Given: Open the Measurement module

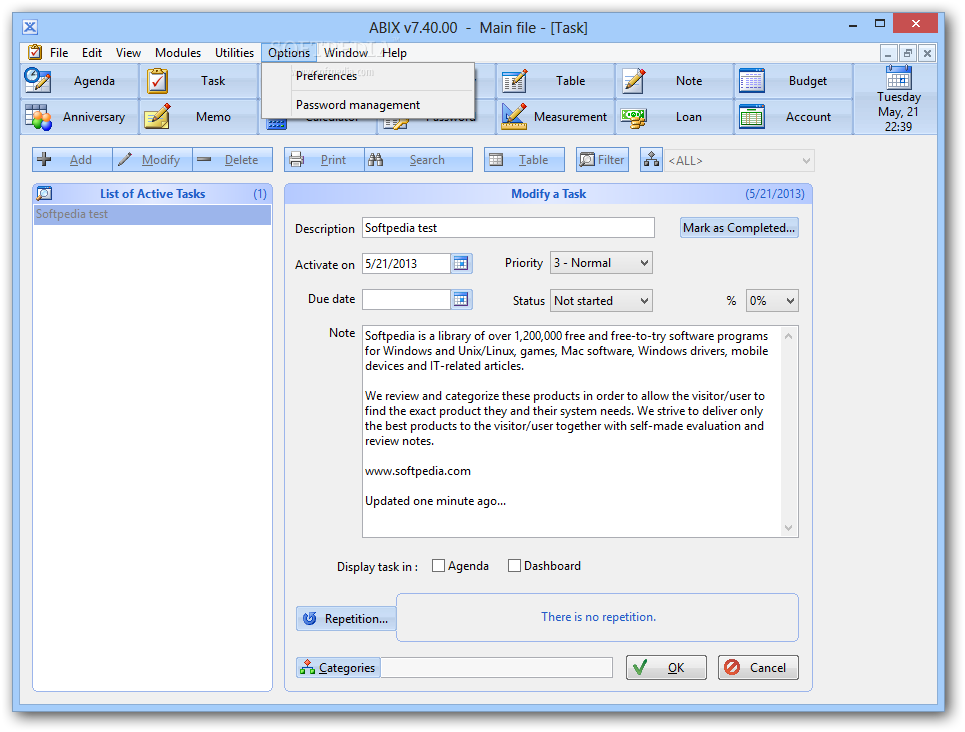Looking at the screenshot, I should (x=556, y=116).
